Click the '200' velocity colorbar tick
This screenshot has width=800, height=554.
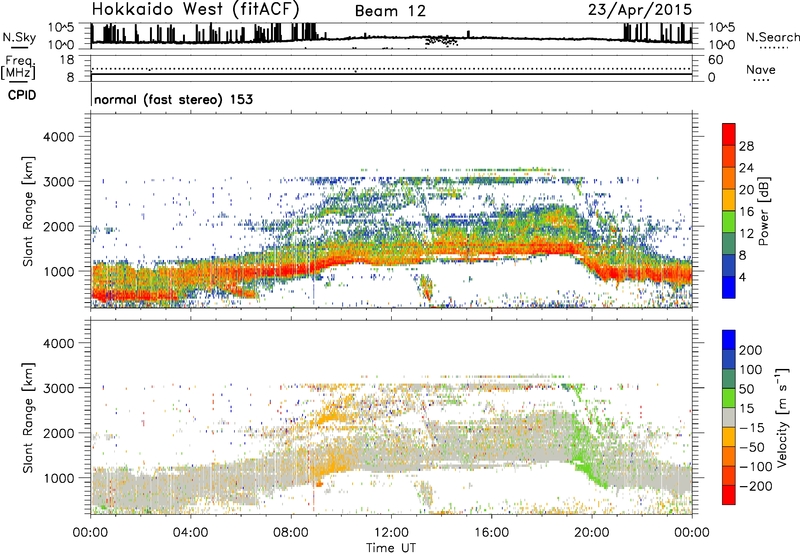click(751, 350)
